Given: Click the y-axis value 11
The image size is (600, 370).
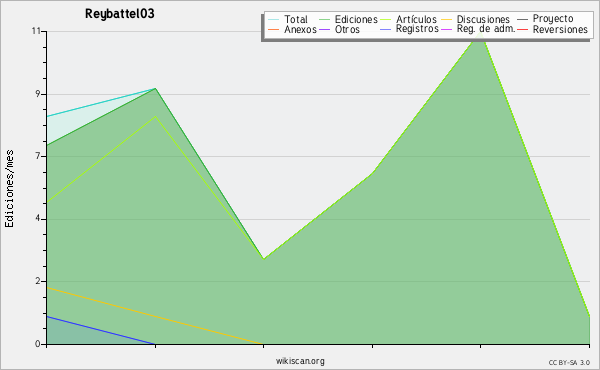Looking at the screenshot, I should 36,31.
